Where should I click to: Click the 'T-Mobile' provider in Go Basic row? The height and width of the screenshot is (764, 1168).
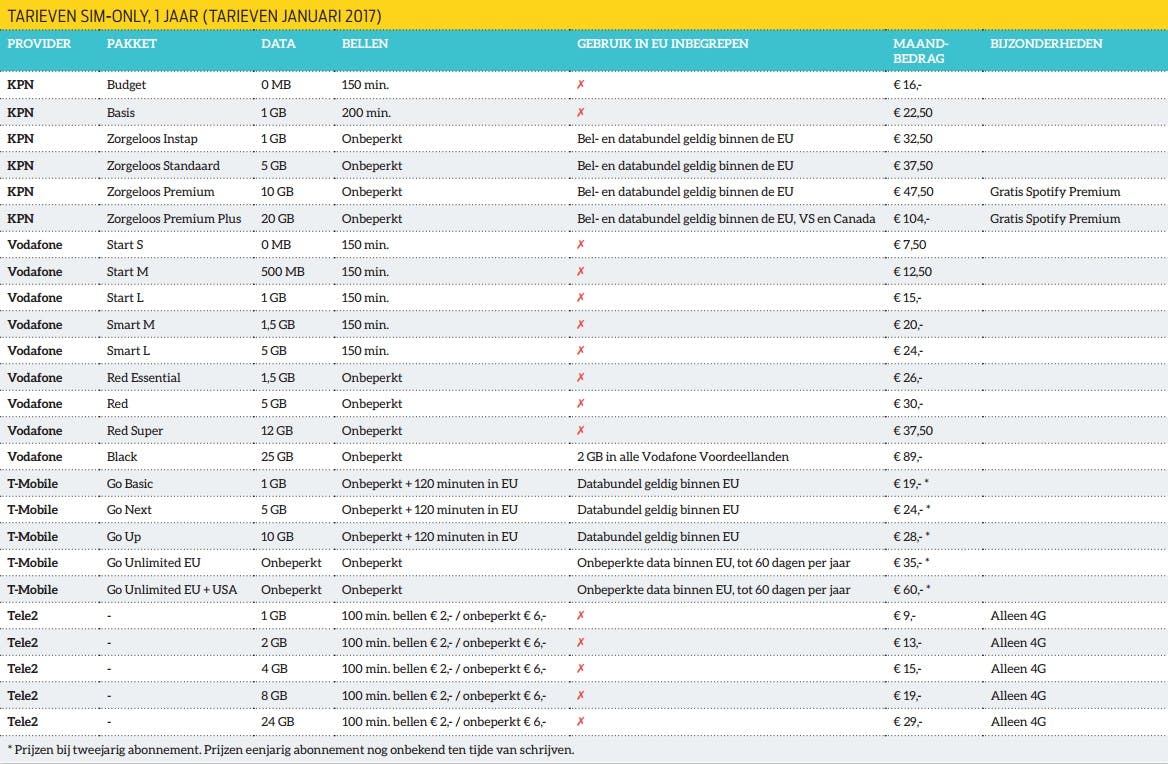pyautogui.click(x=32, y=484)
